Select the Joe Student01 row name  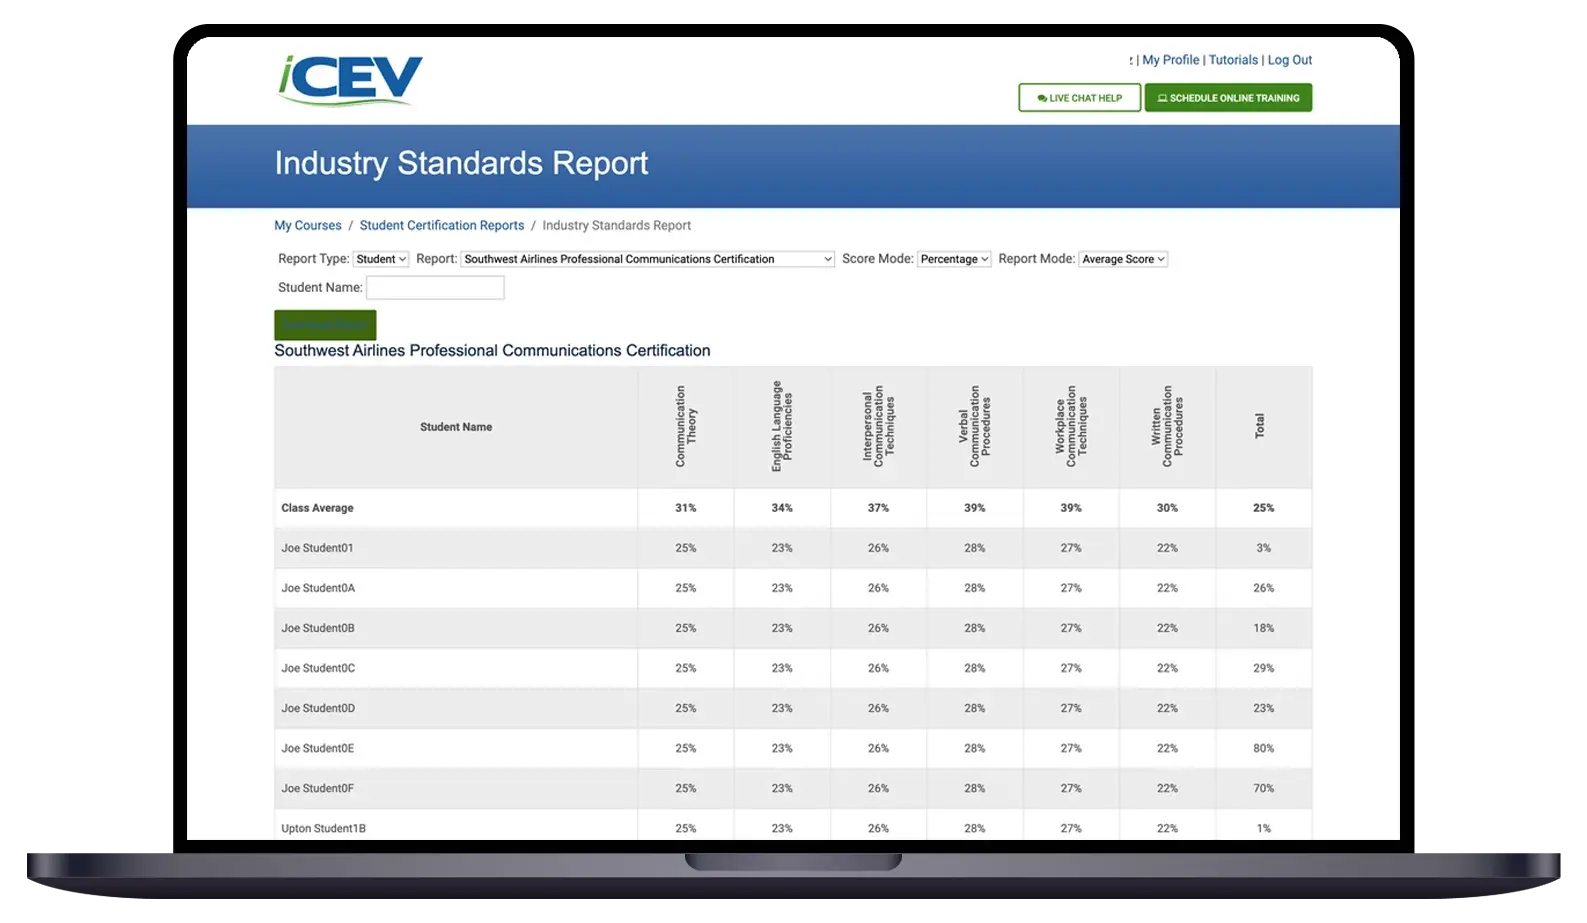click(317, 548)
